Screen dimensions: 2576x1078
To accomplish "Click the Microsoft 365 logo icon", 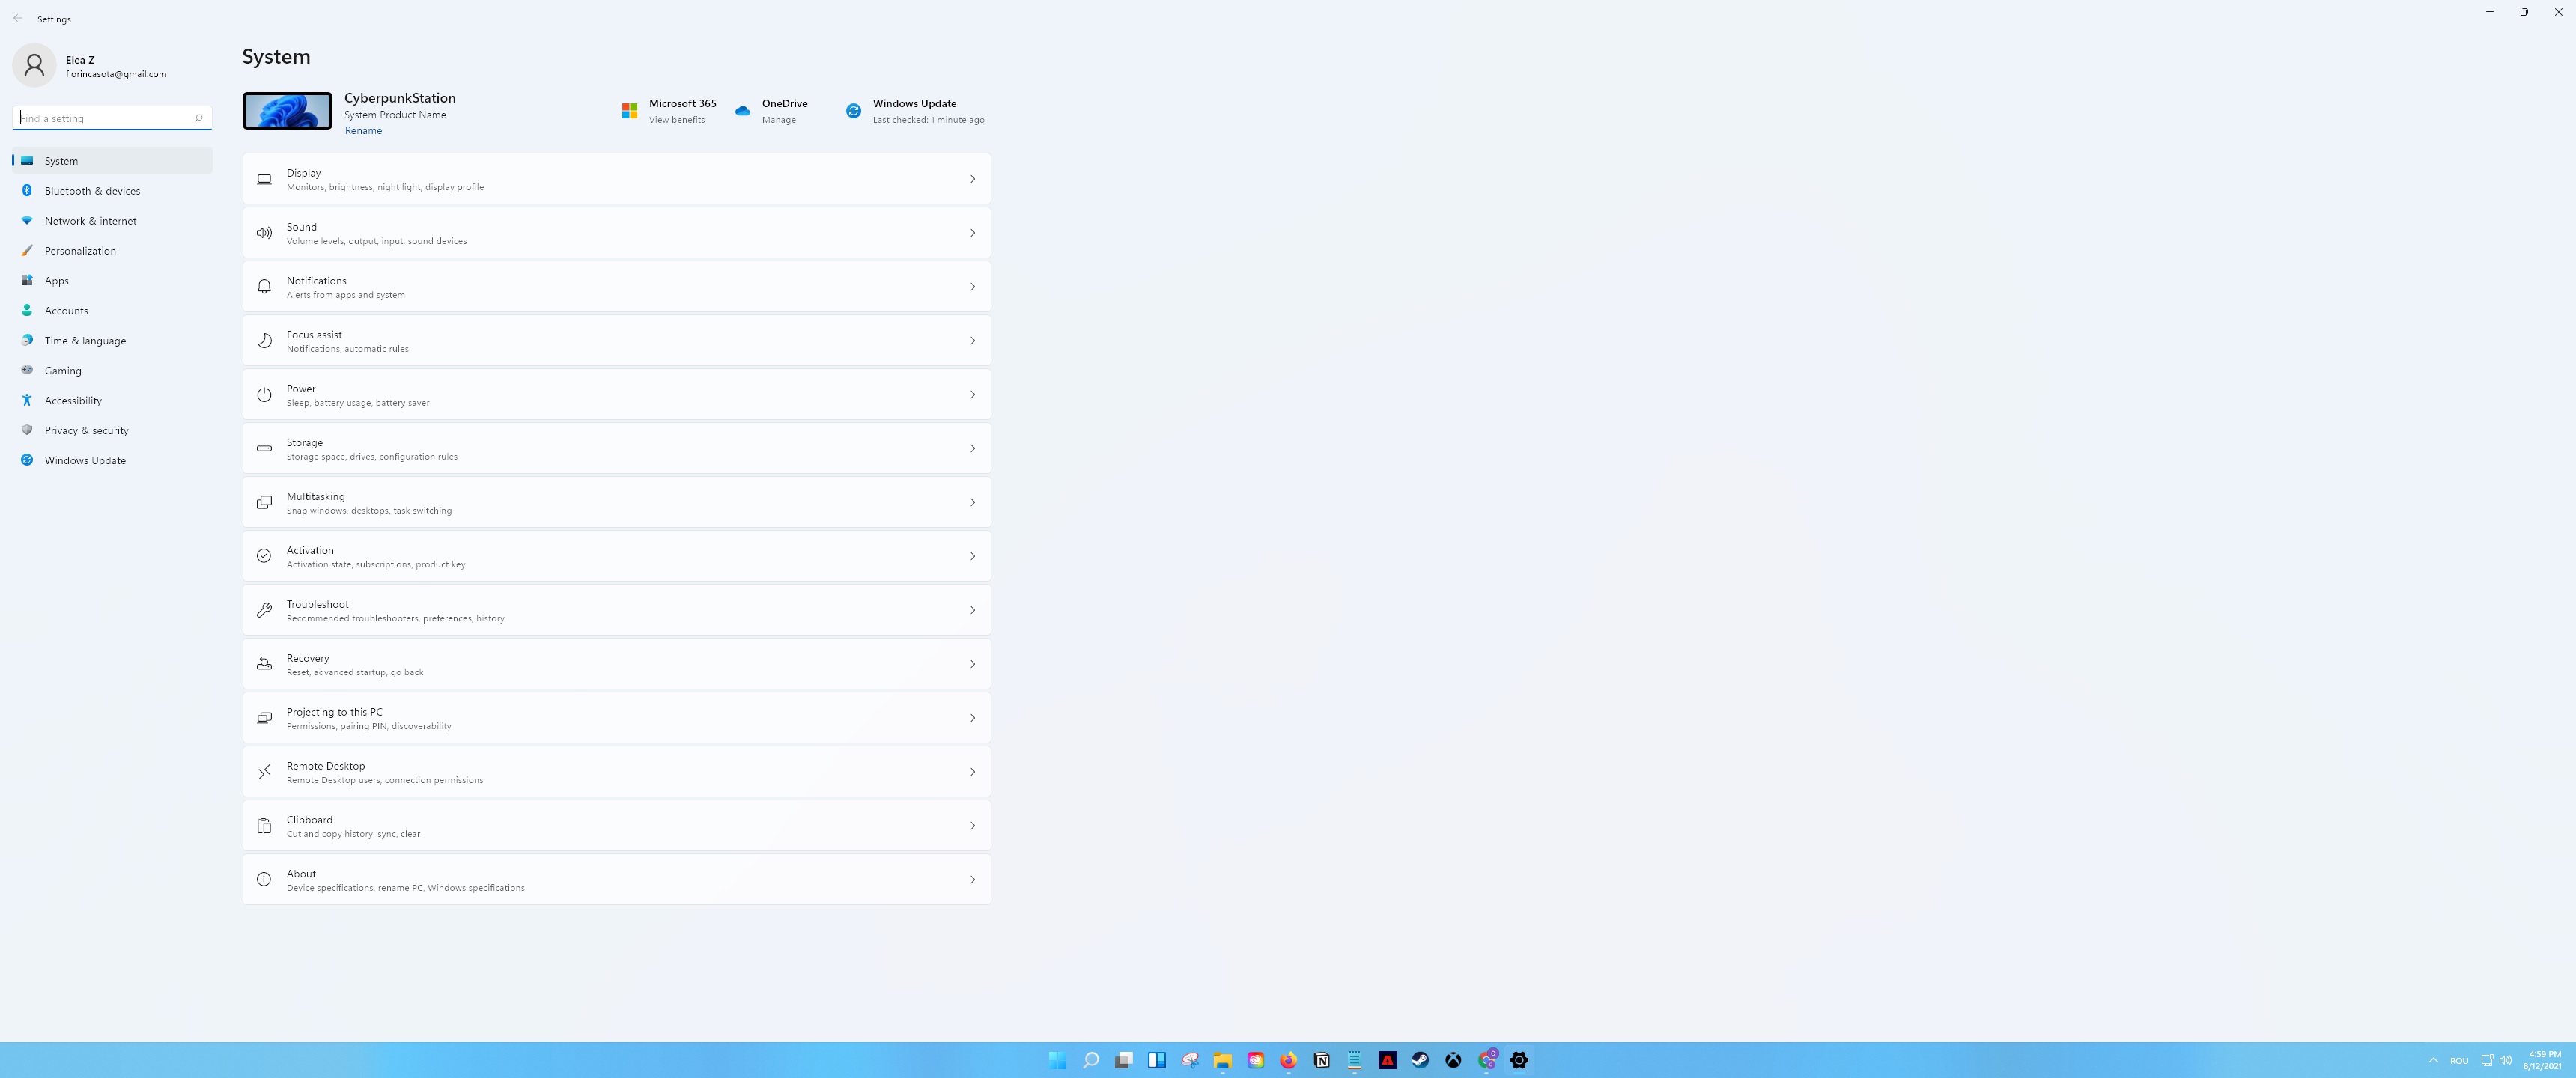I will point(629,111).
